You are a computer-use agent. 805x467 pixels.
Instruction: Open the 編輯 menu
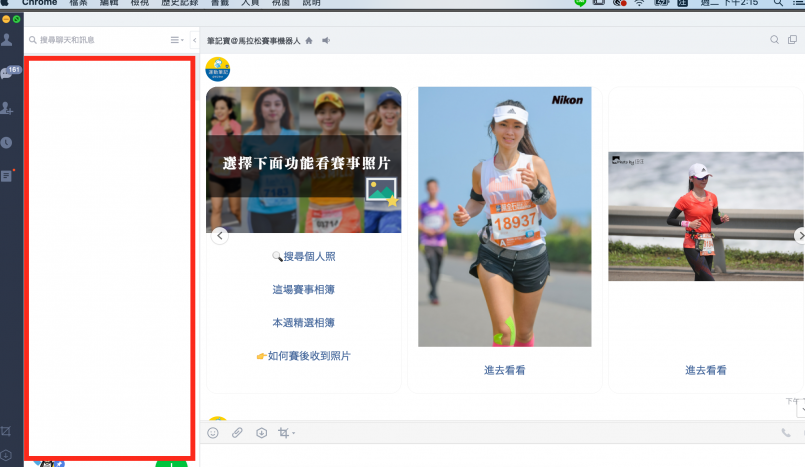coord(109,3)
